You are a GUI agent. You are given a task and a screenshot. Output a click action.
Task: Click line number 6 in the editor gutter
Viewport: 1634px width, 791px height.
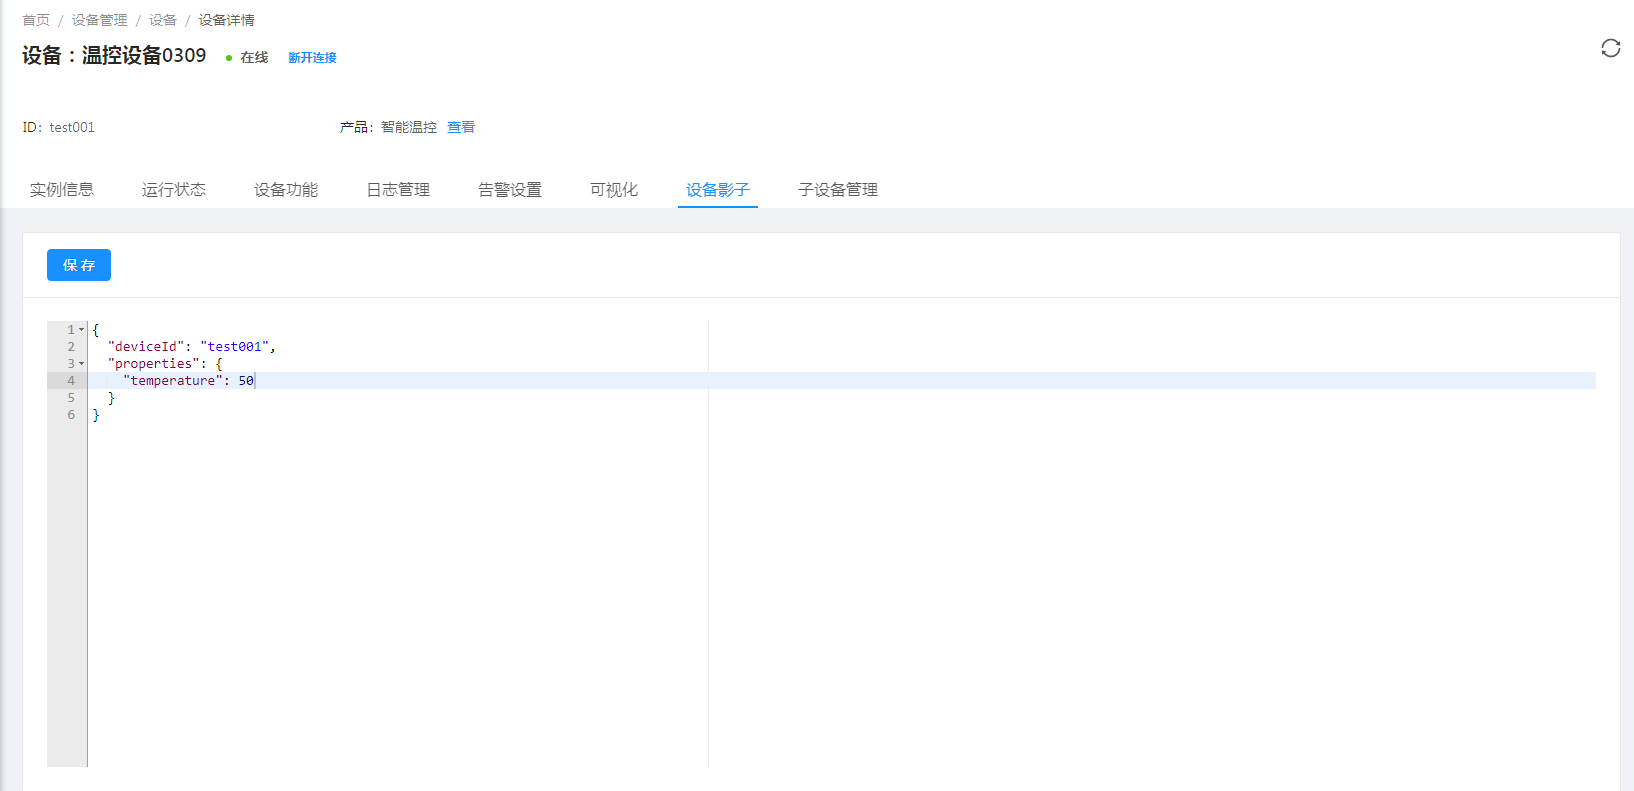(71, 415)
